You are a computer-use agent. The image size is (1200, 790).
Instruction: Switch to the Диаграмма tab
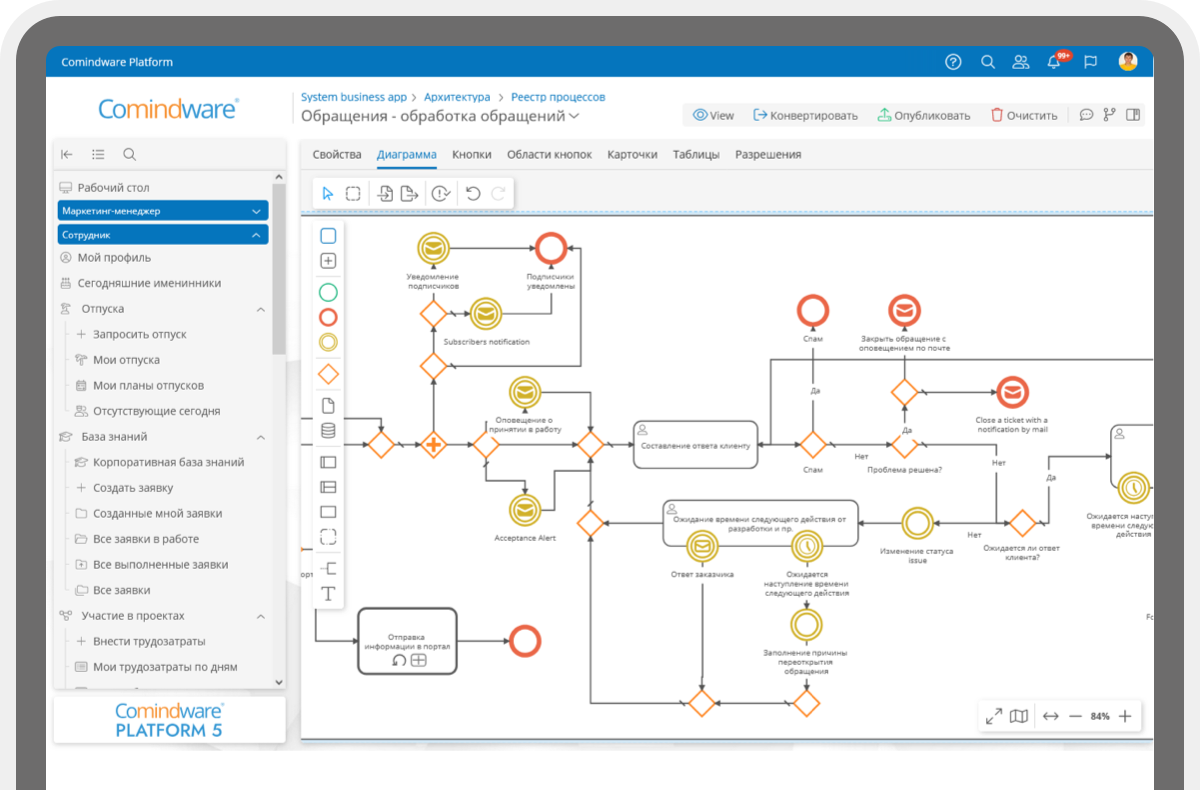pyautogui.click(x=407, y=155)
